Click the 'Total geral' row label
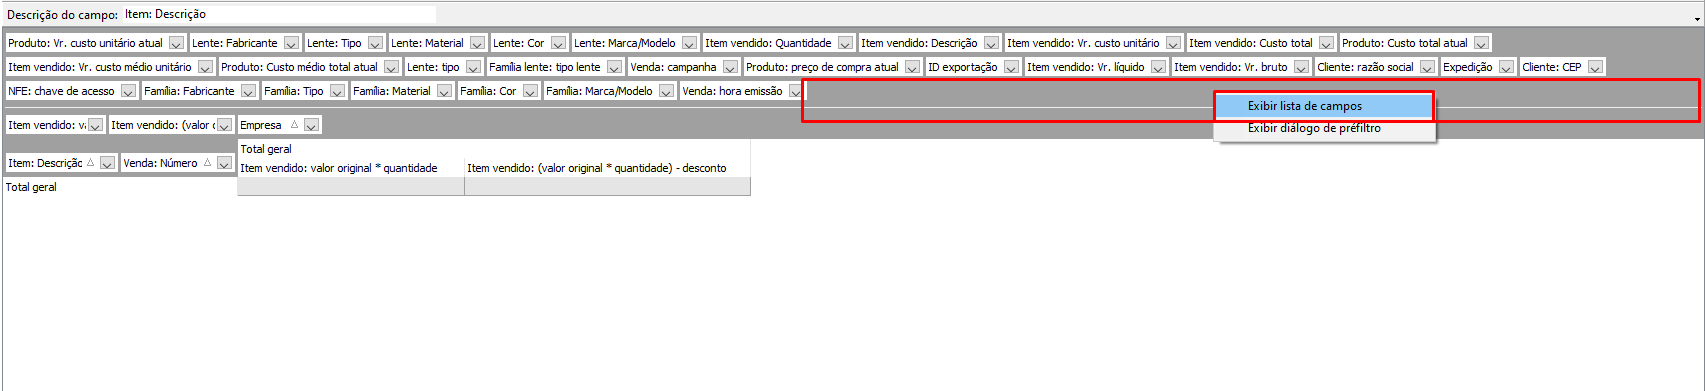This screenshot has height=391, width=1705. click(x=31, y=187)
